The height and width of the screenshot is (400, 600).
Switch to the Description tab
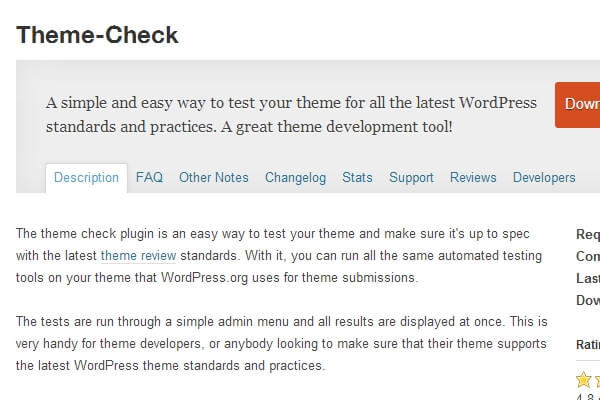(86, 178)
